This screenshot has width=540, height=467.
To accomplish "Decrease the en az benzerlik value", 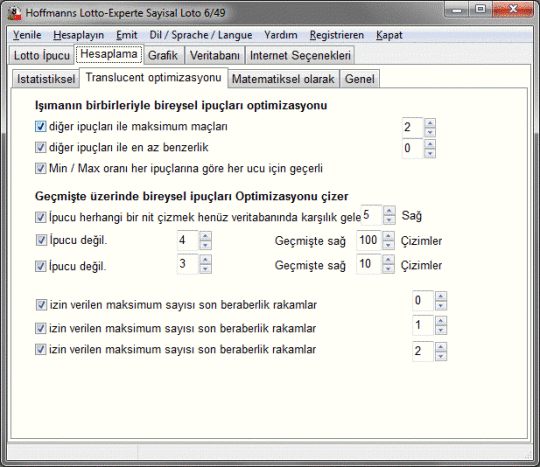I will (x=430, y=153).
